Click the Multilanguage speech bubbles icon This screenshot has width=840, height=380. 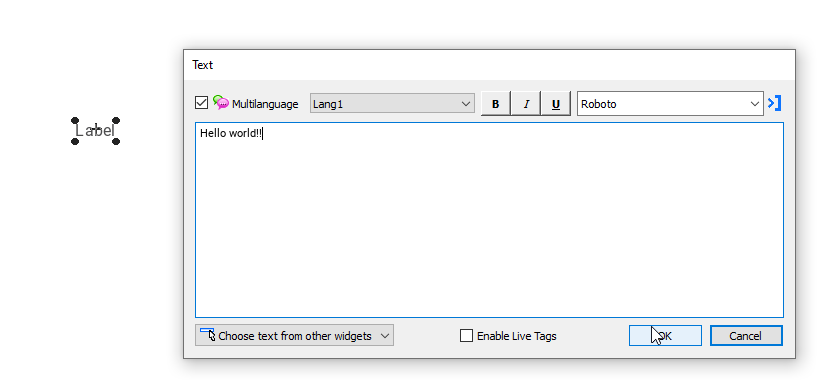(221, 102)
